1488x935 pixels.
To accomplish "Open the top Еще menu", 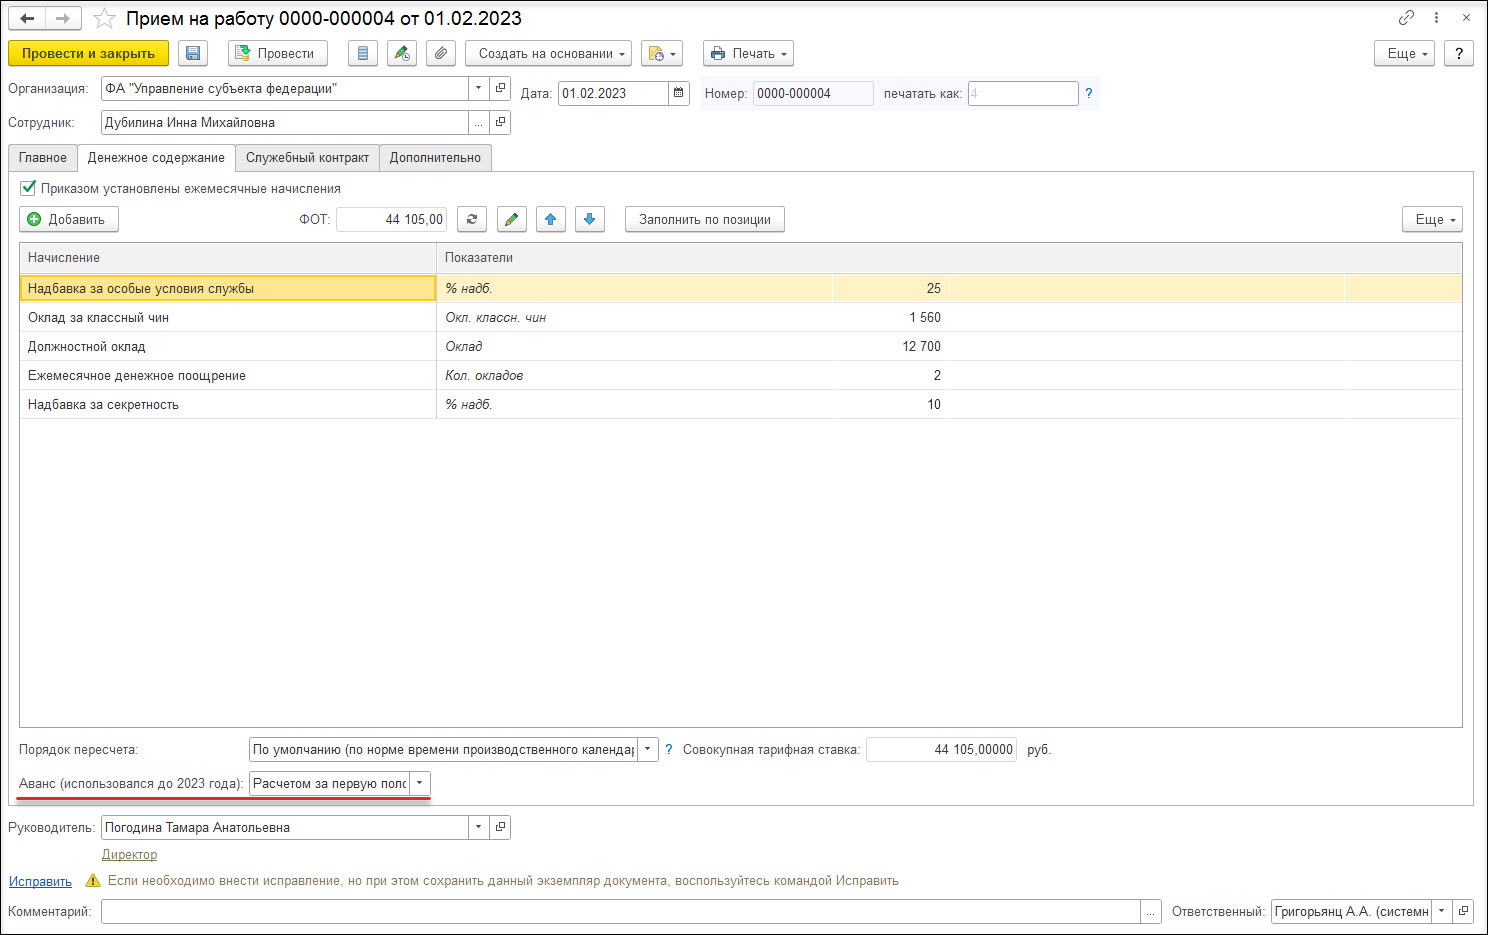I will tap(1405, 53).
